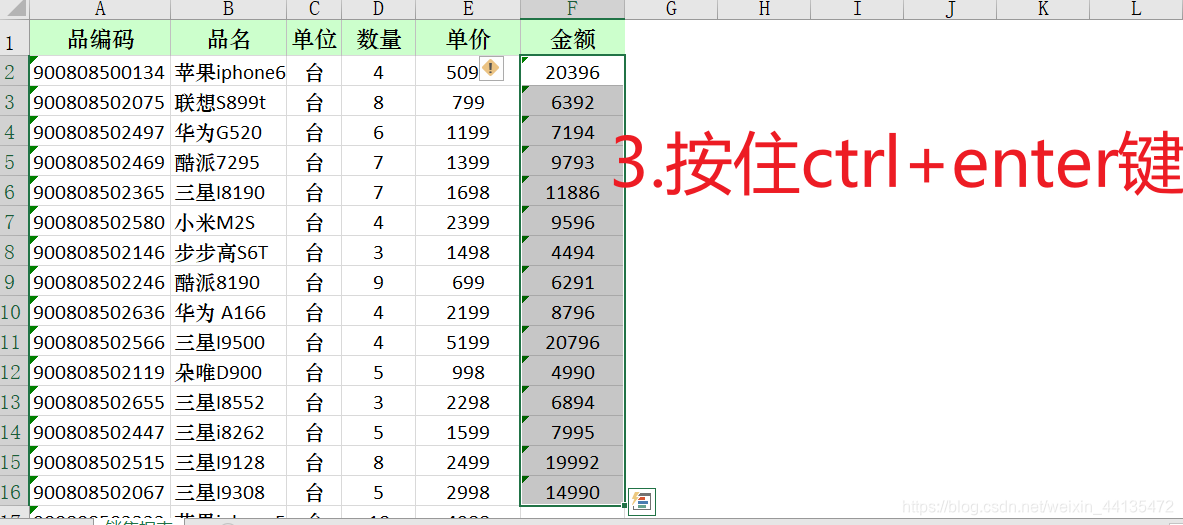Select cell 小米M2S

tap(229, 222)
